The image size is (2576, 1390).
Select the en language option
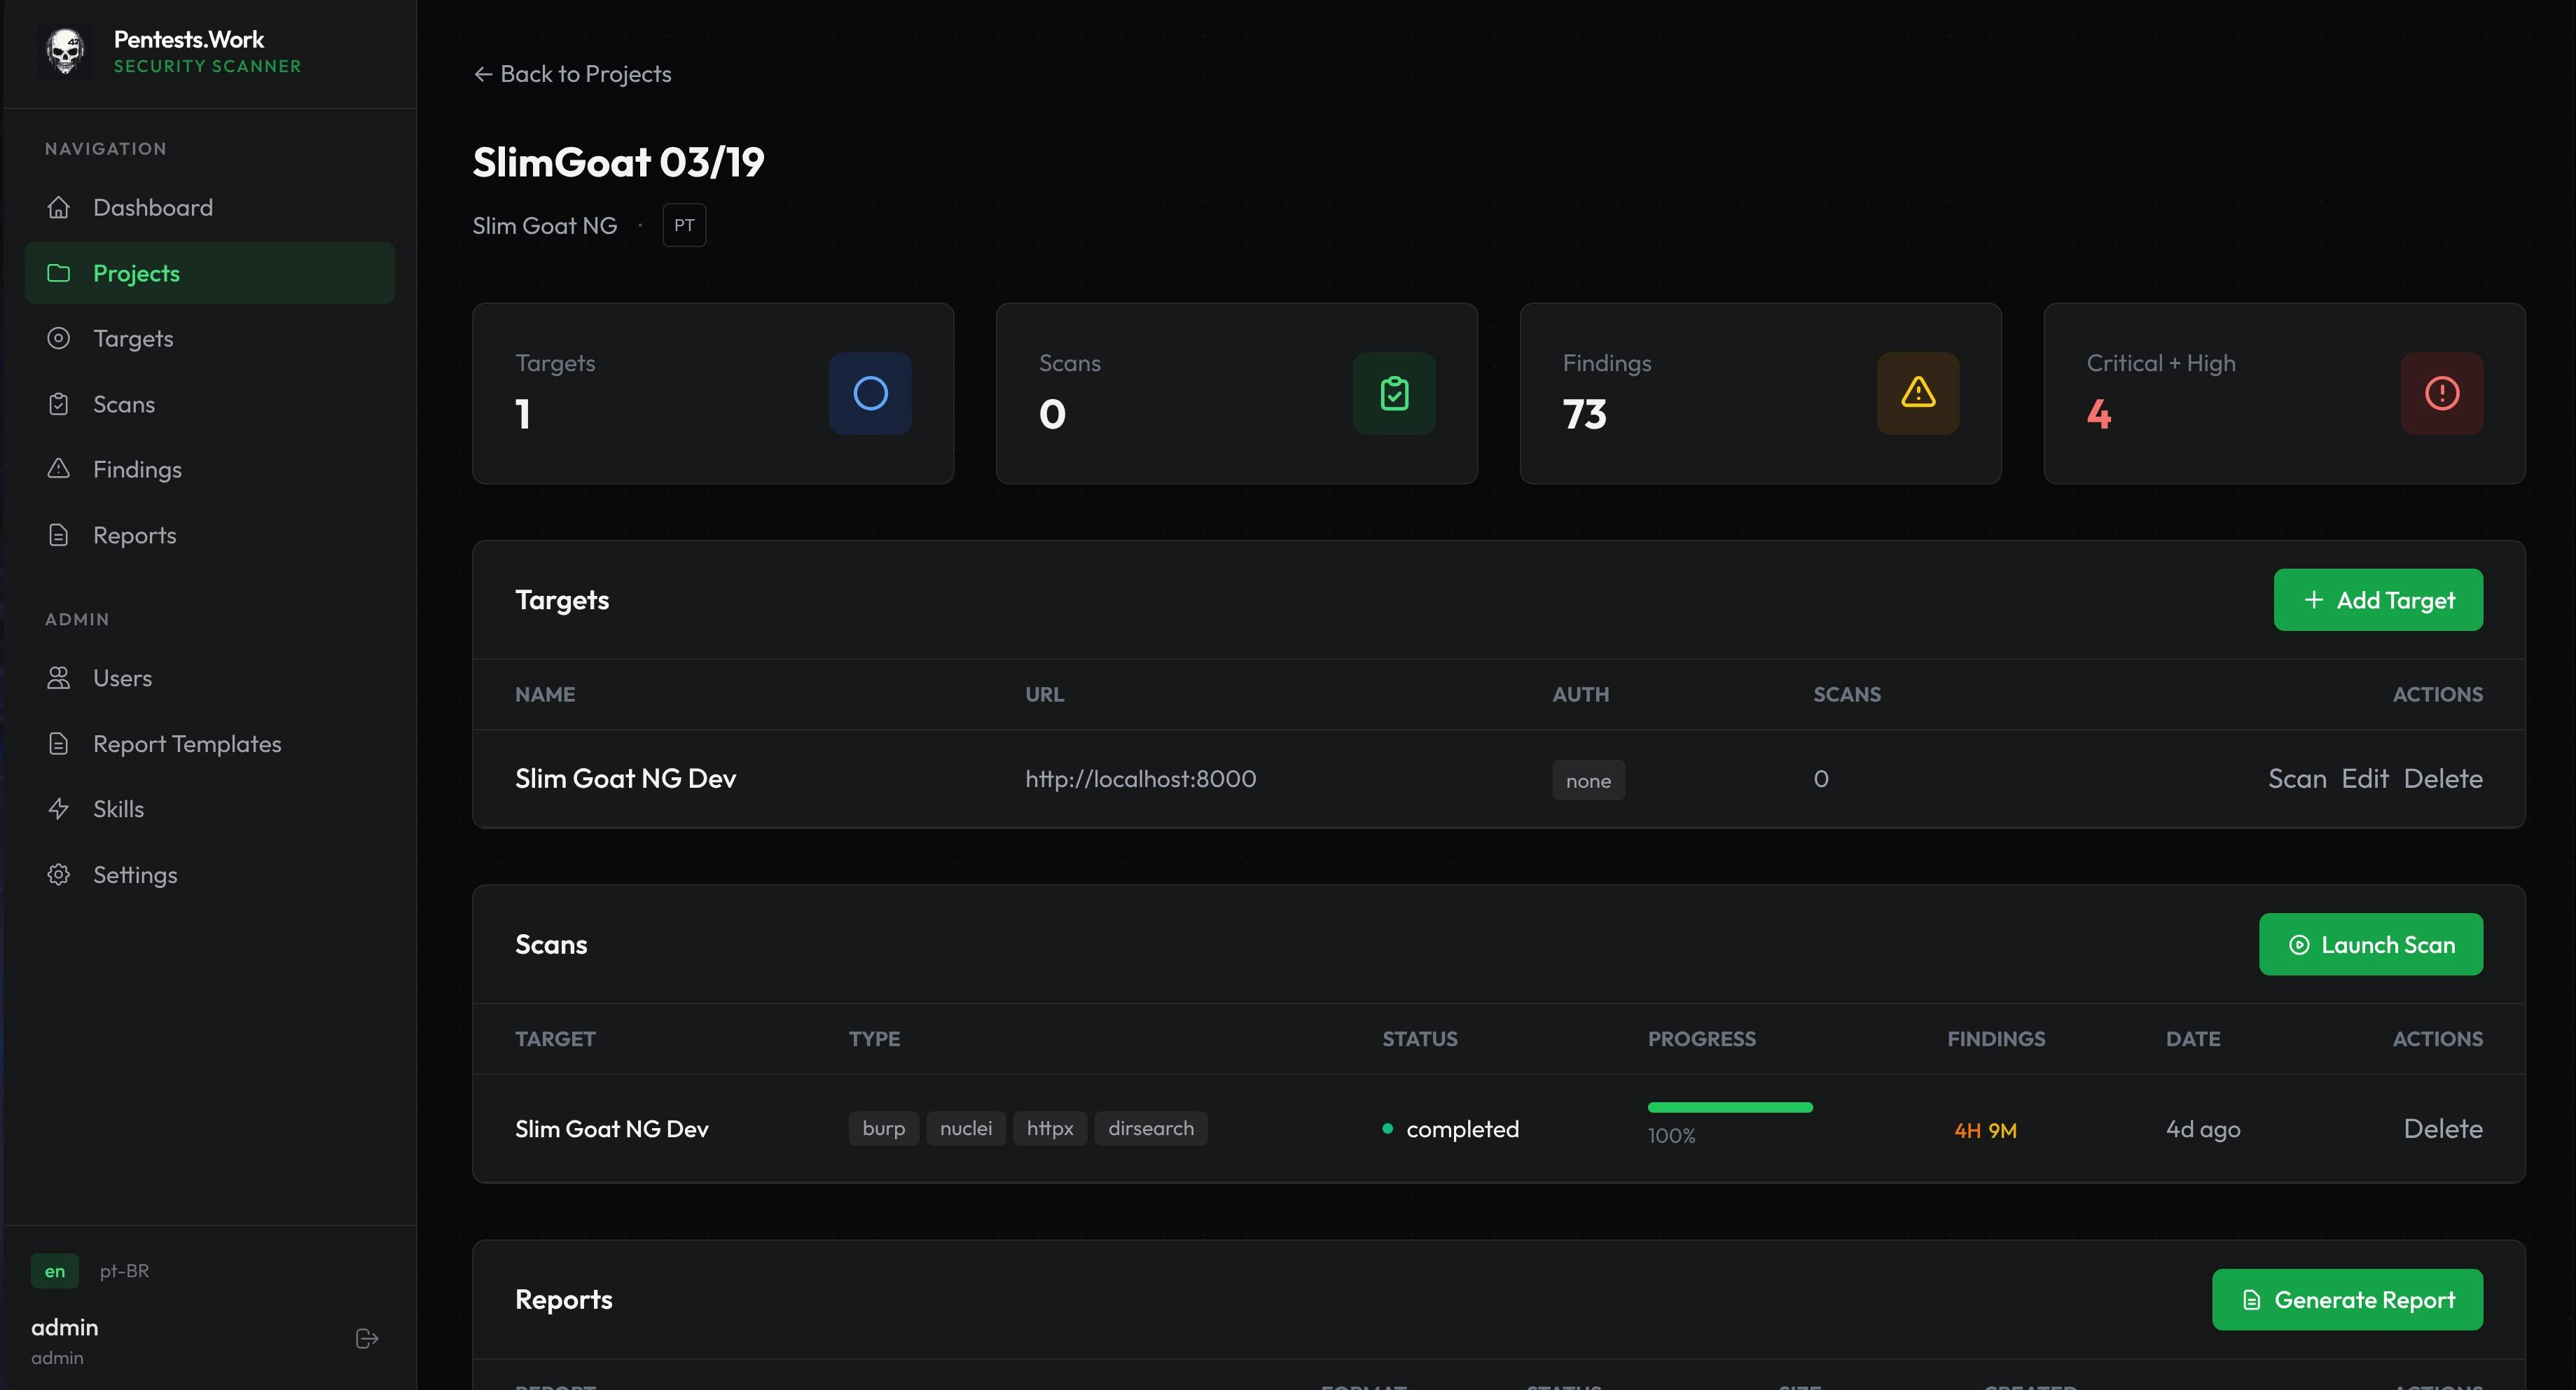tap(55, 1271)
